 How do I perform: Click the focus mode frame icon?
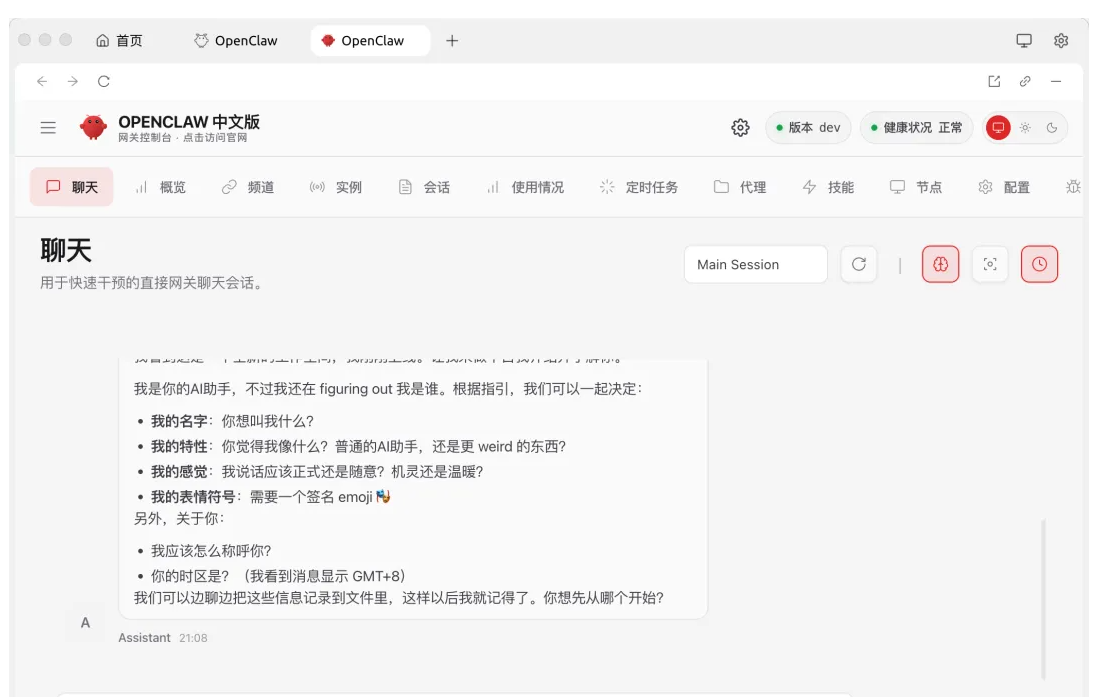click(990, 264)
